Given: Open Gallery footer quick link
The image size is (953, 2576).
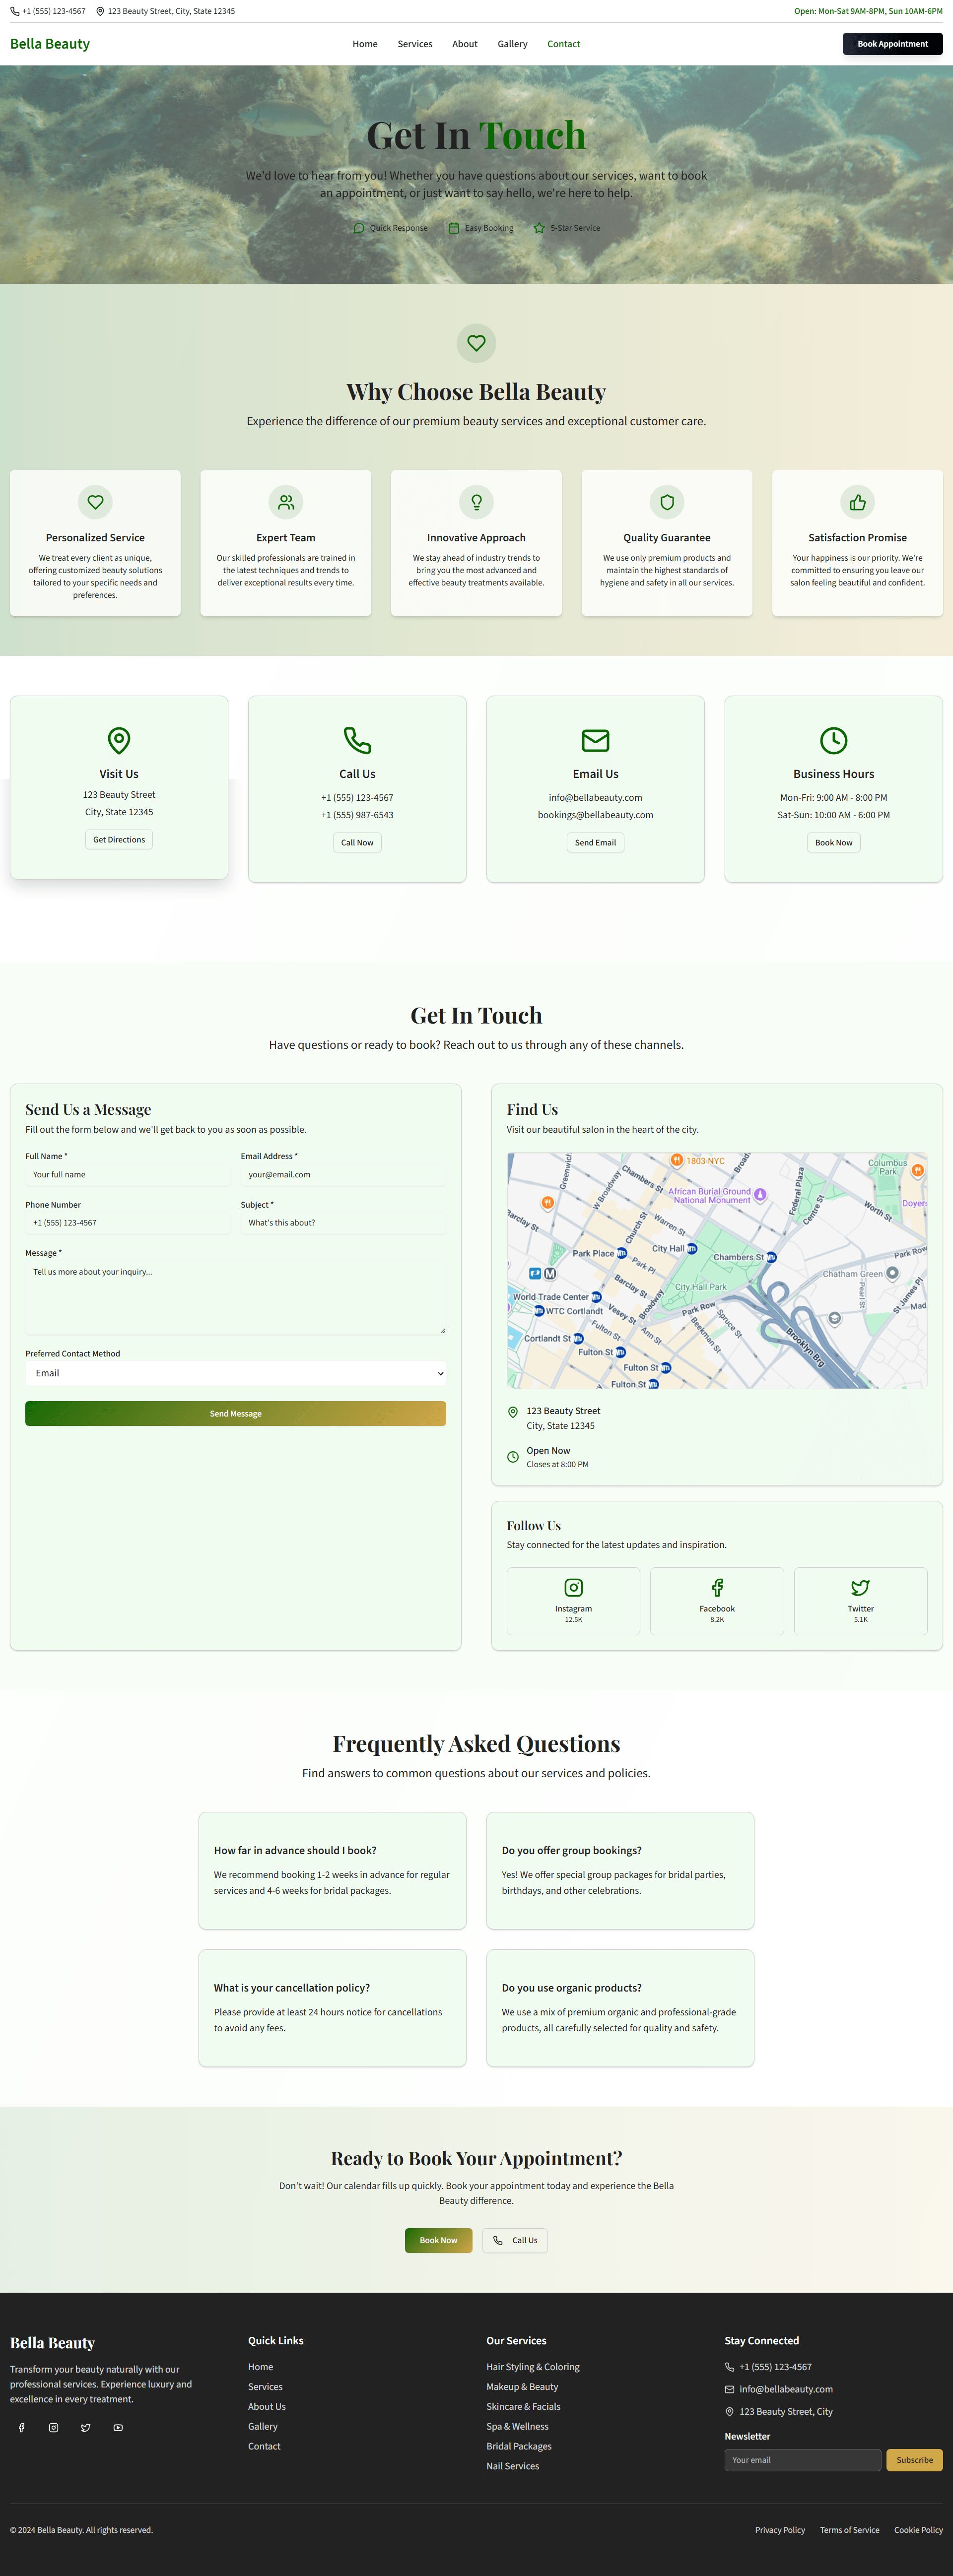Looking at the screenshot, I should pos(263,2427).
